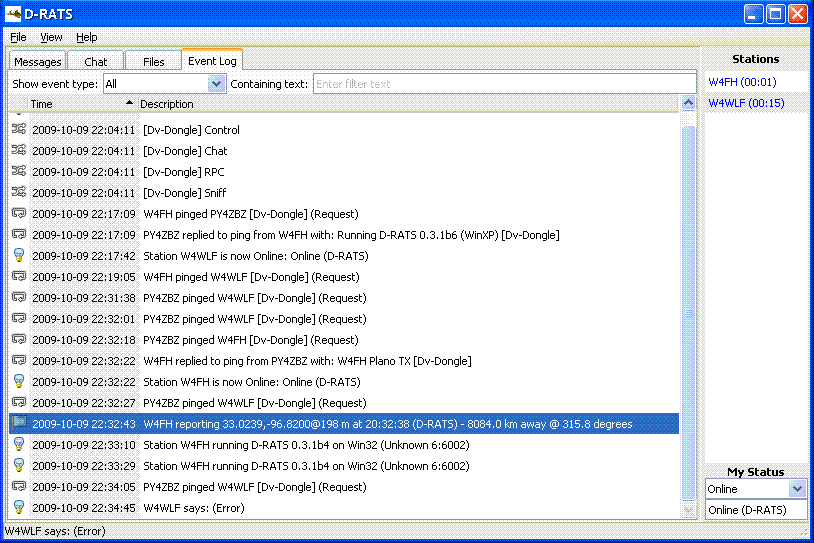Click flag icon on W4FH position report row
The height and width of the screenshot is (543, 814).
pos(19,423)
